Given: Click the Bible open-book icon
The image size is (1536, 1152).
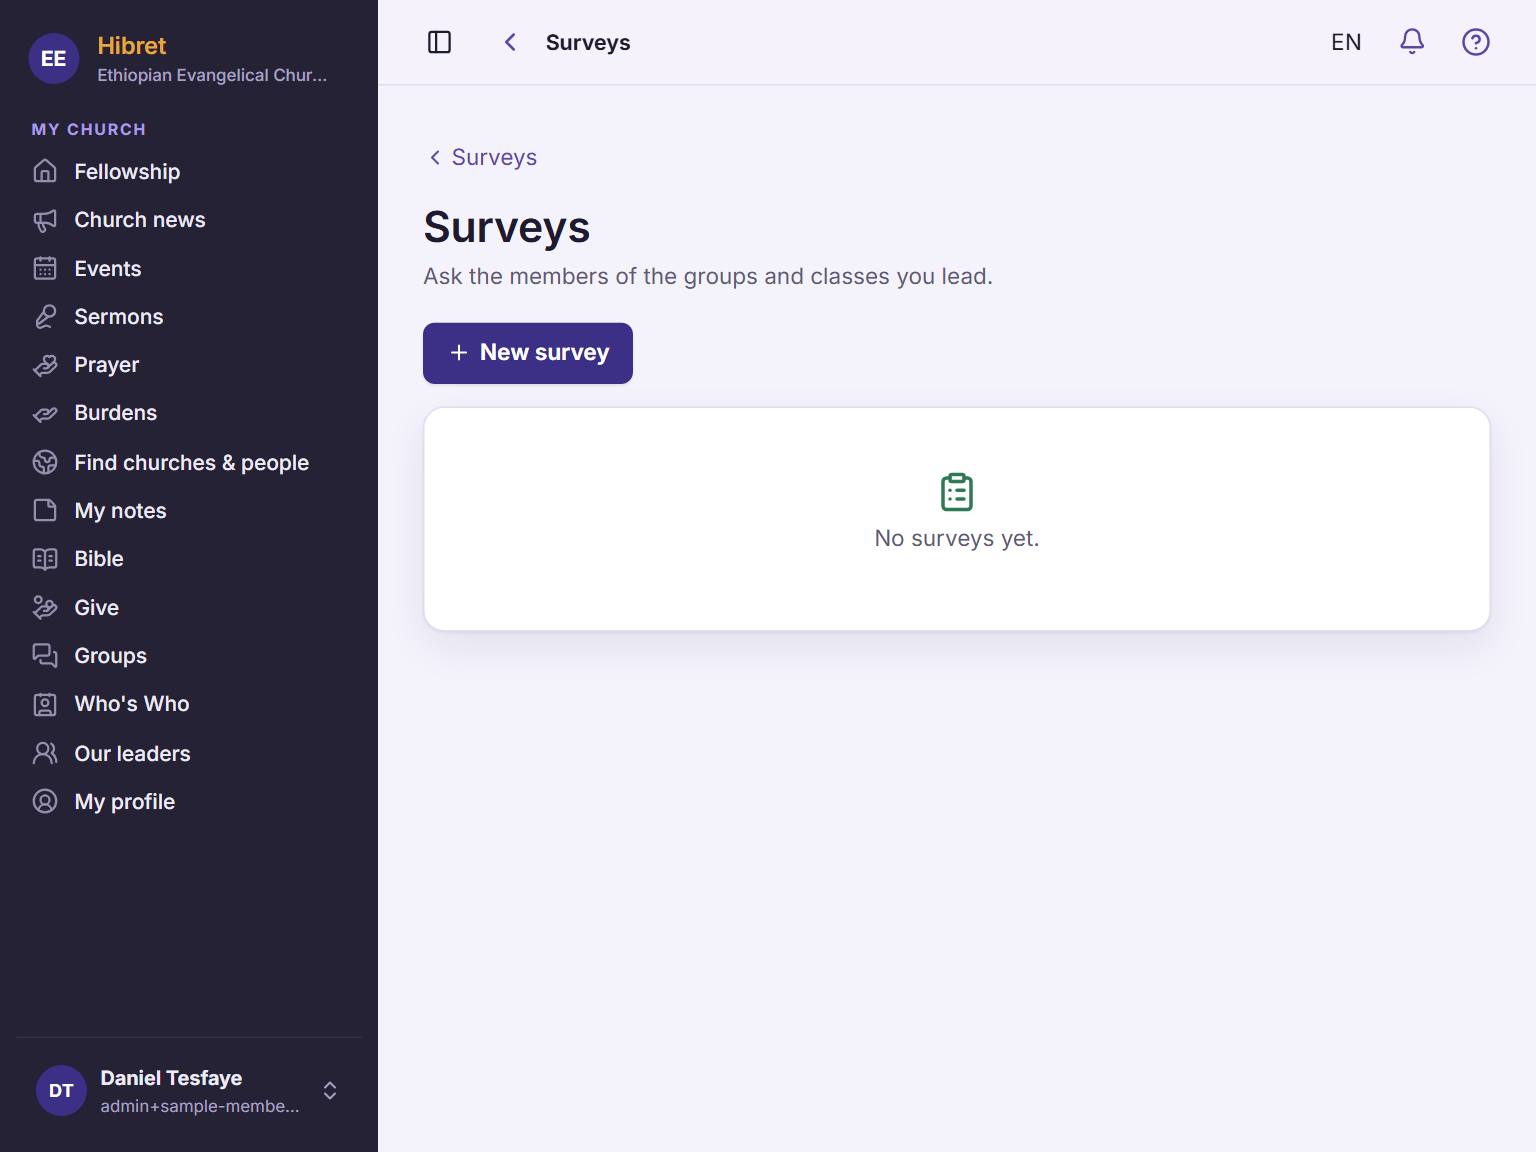Looking at the screenshot, I should coord(45,559).
